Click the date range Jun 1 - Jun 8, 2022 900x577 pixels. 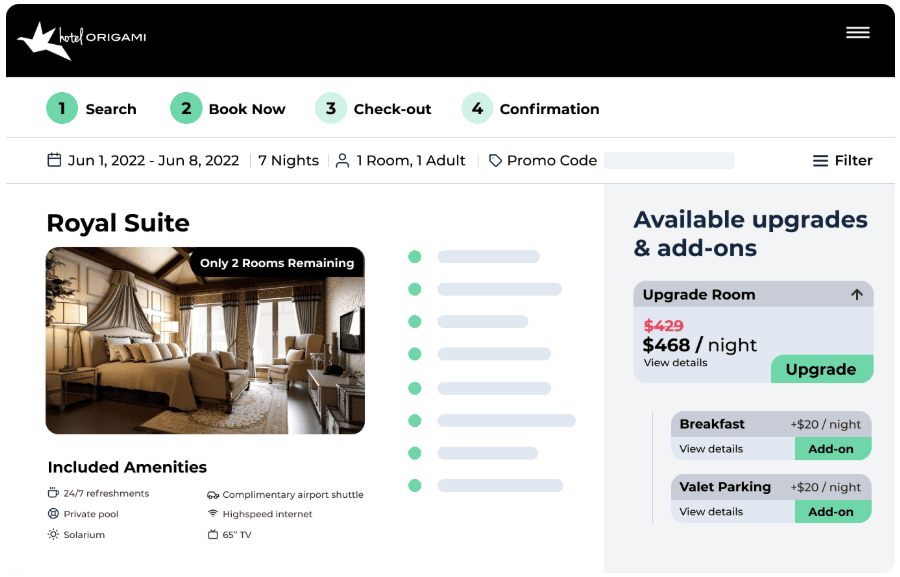tap(153, 160)
